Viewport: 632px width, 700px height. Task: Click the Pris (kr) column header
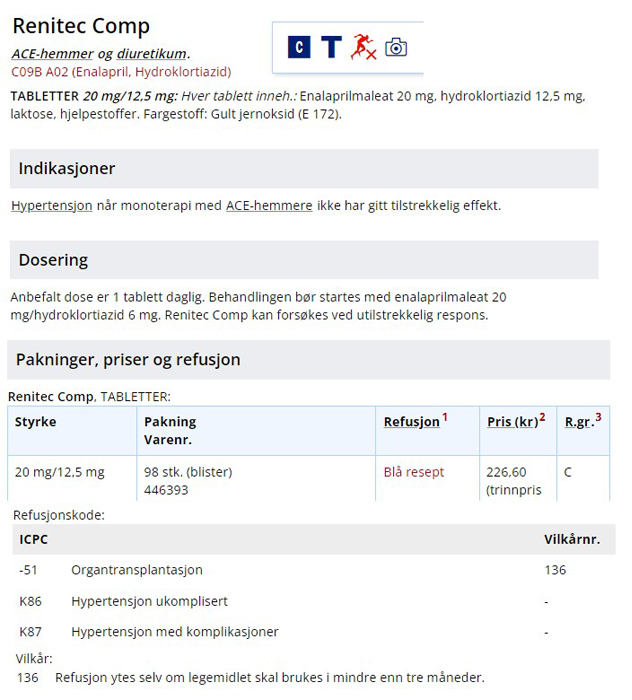click(512, 422)
